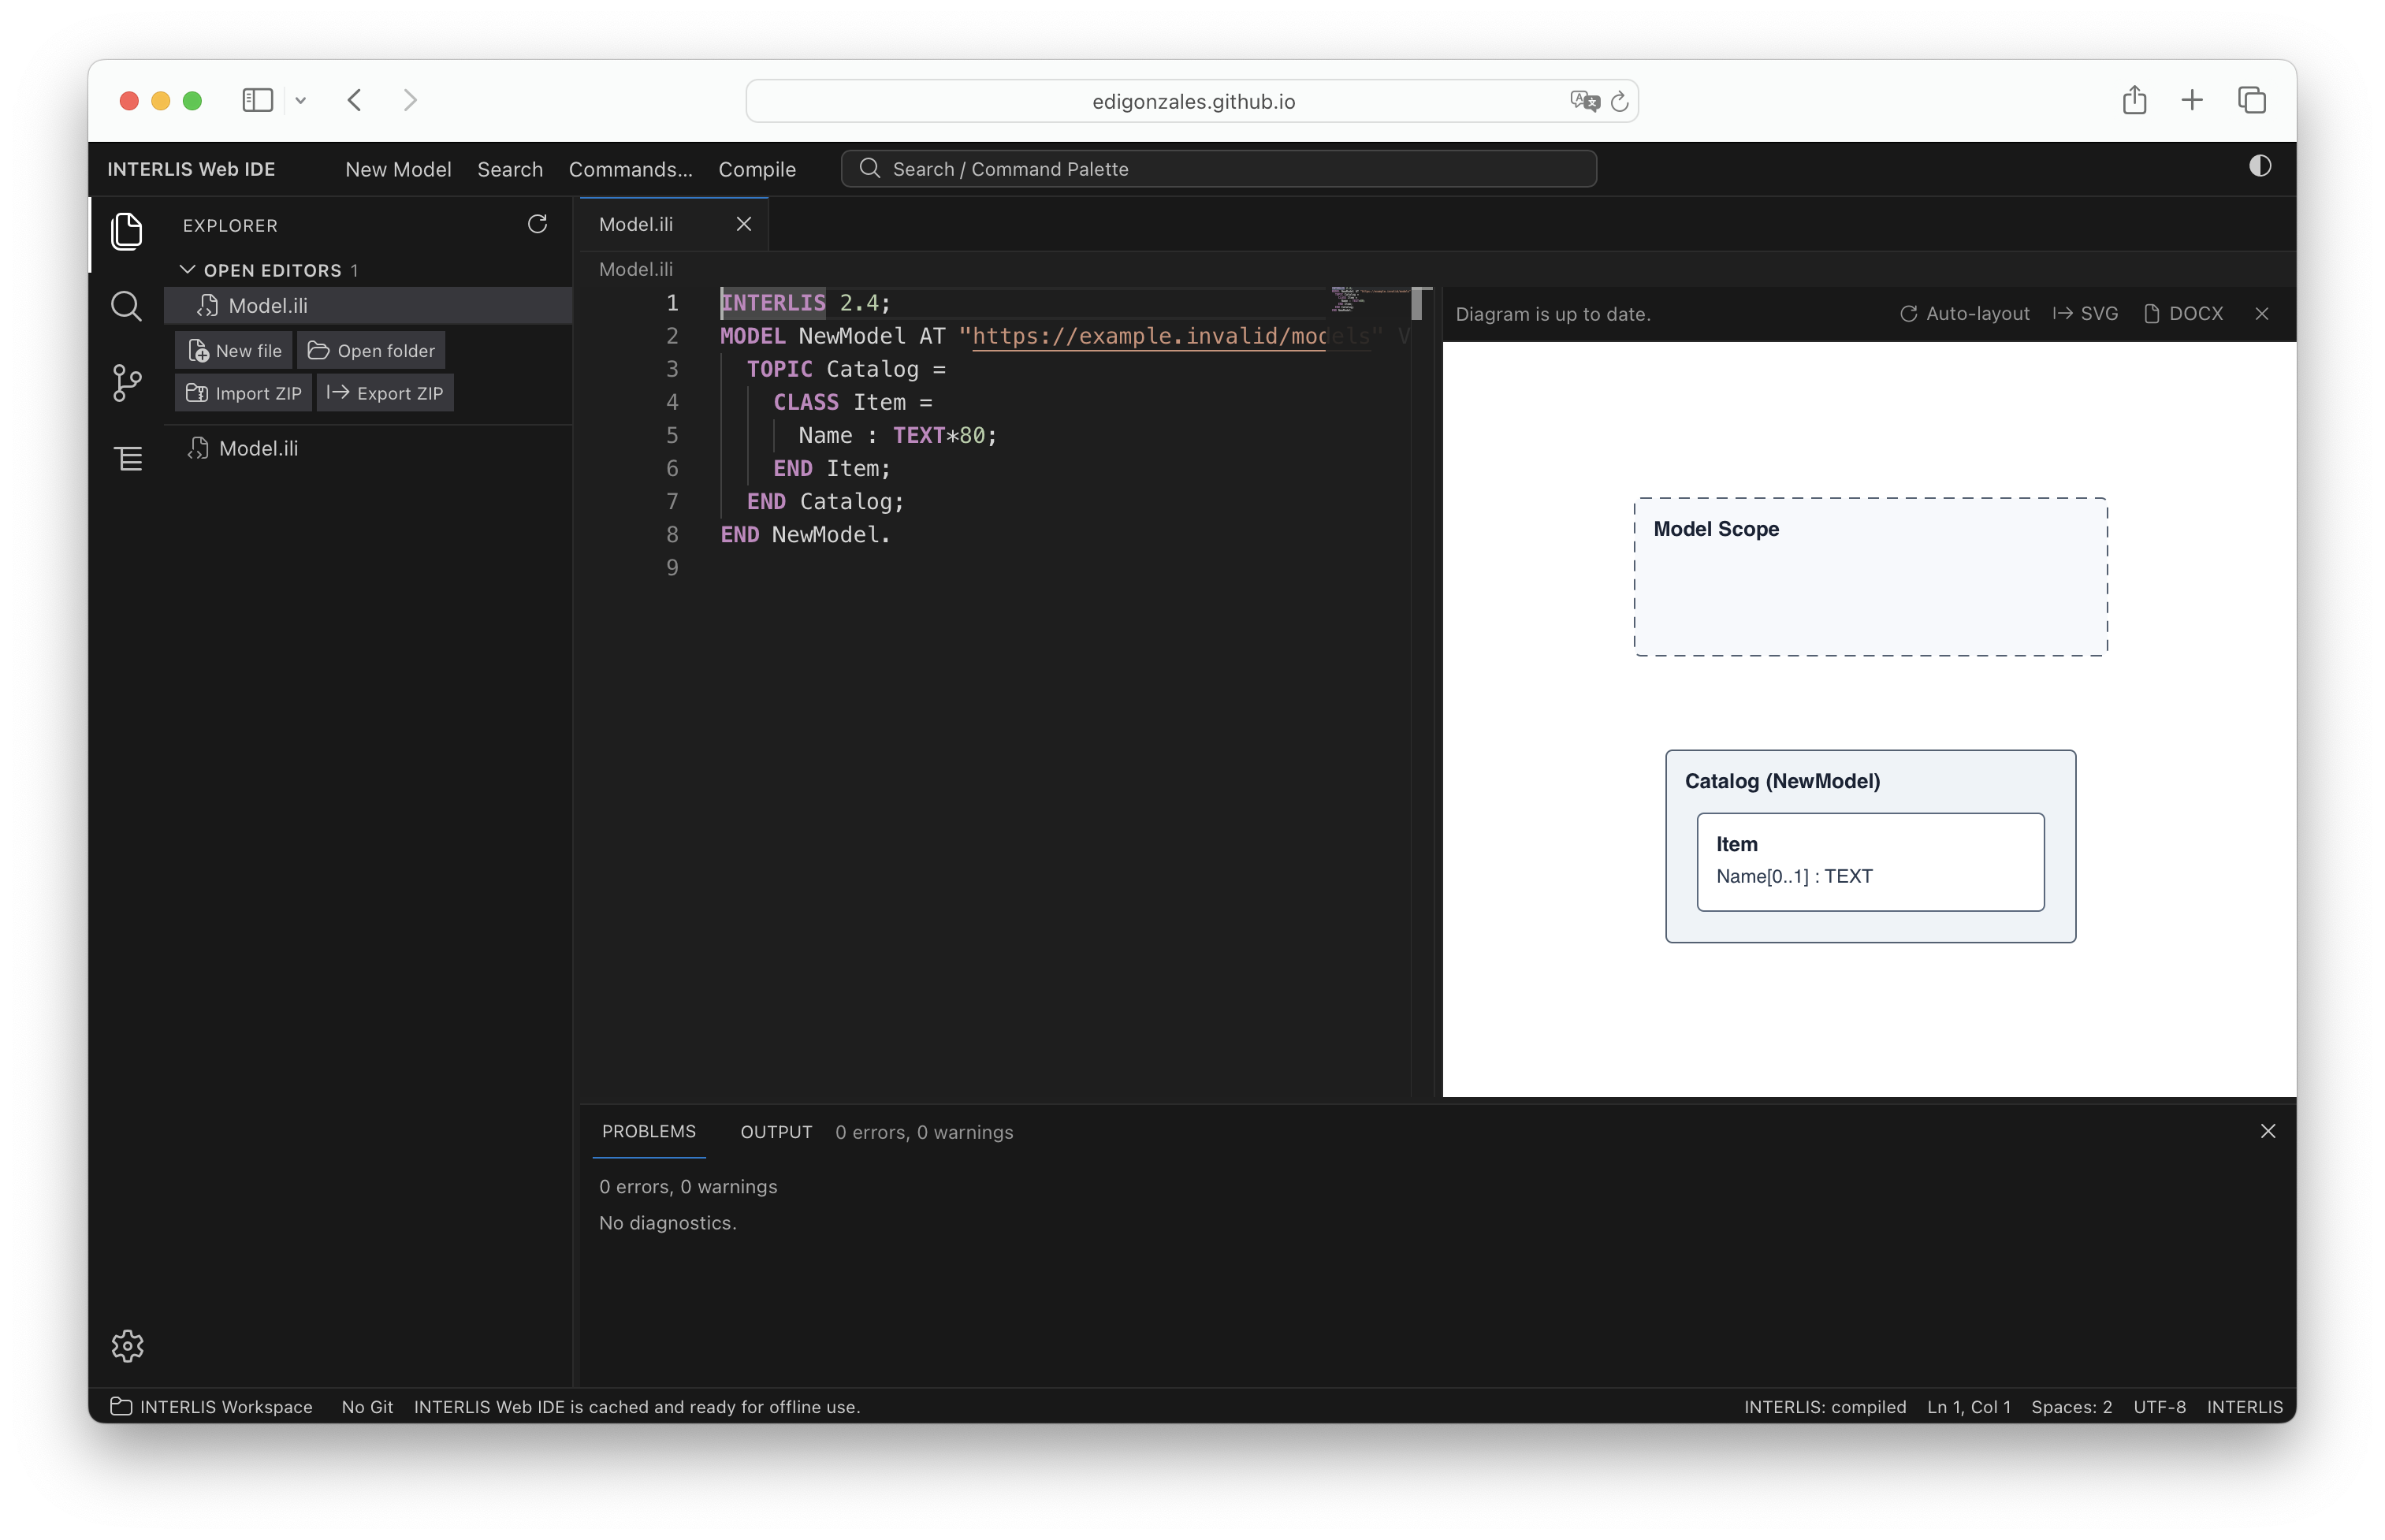Open the Outline list view in the activity bar
Viewport: 2385px width, 1540px height.
(x=128, y=459)
